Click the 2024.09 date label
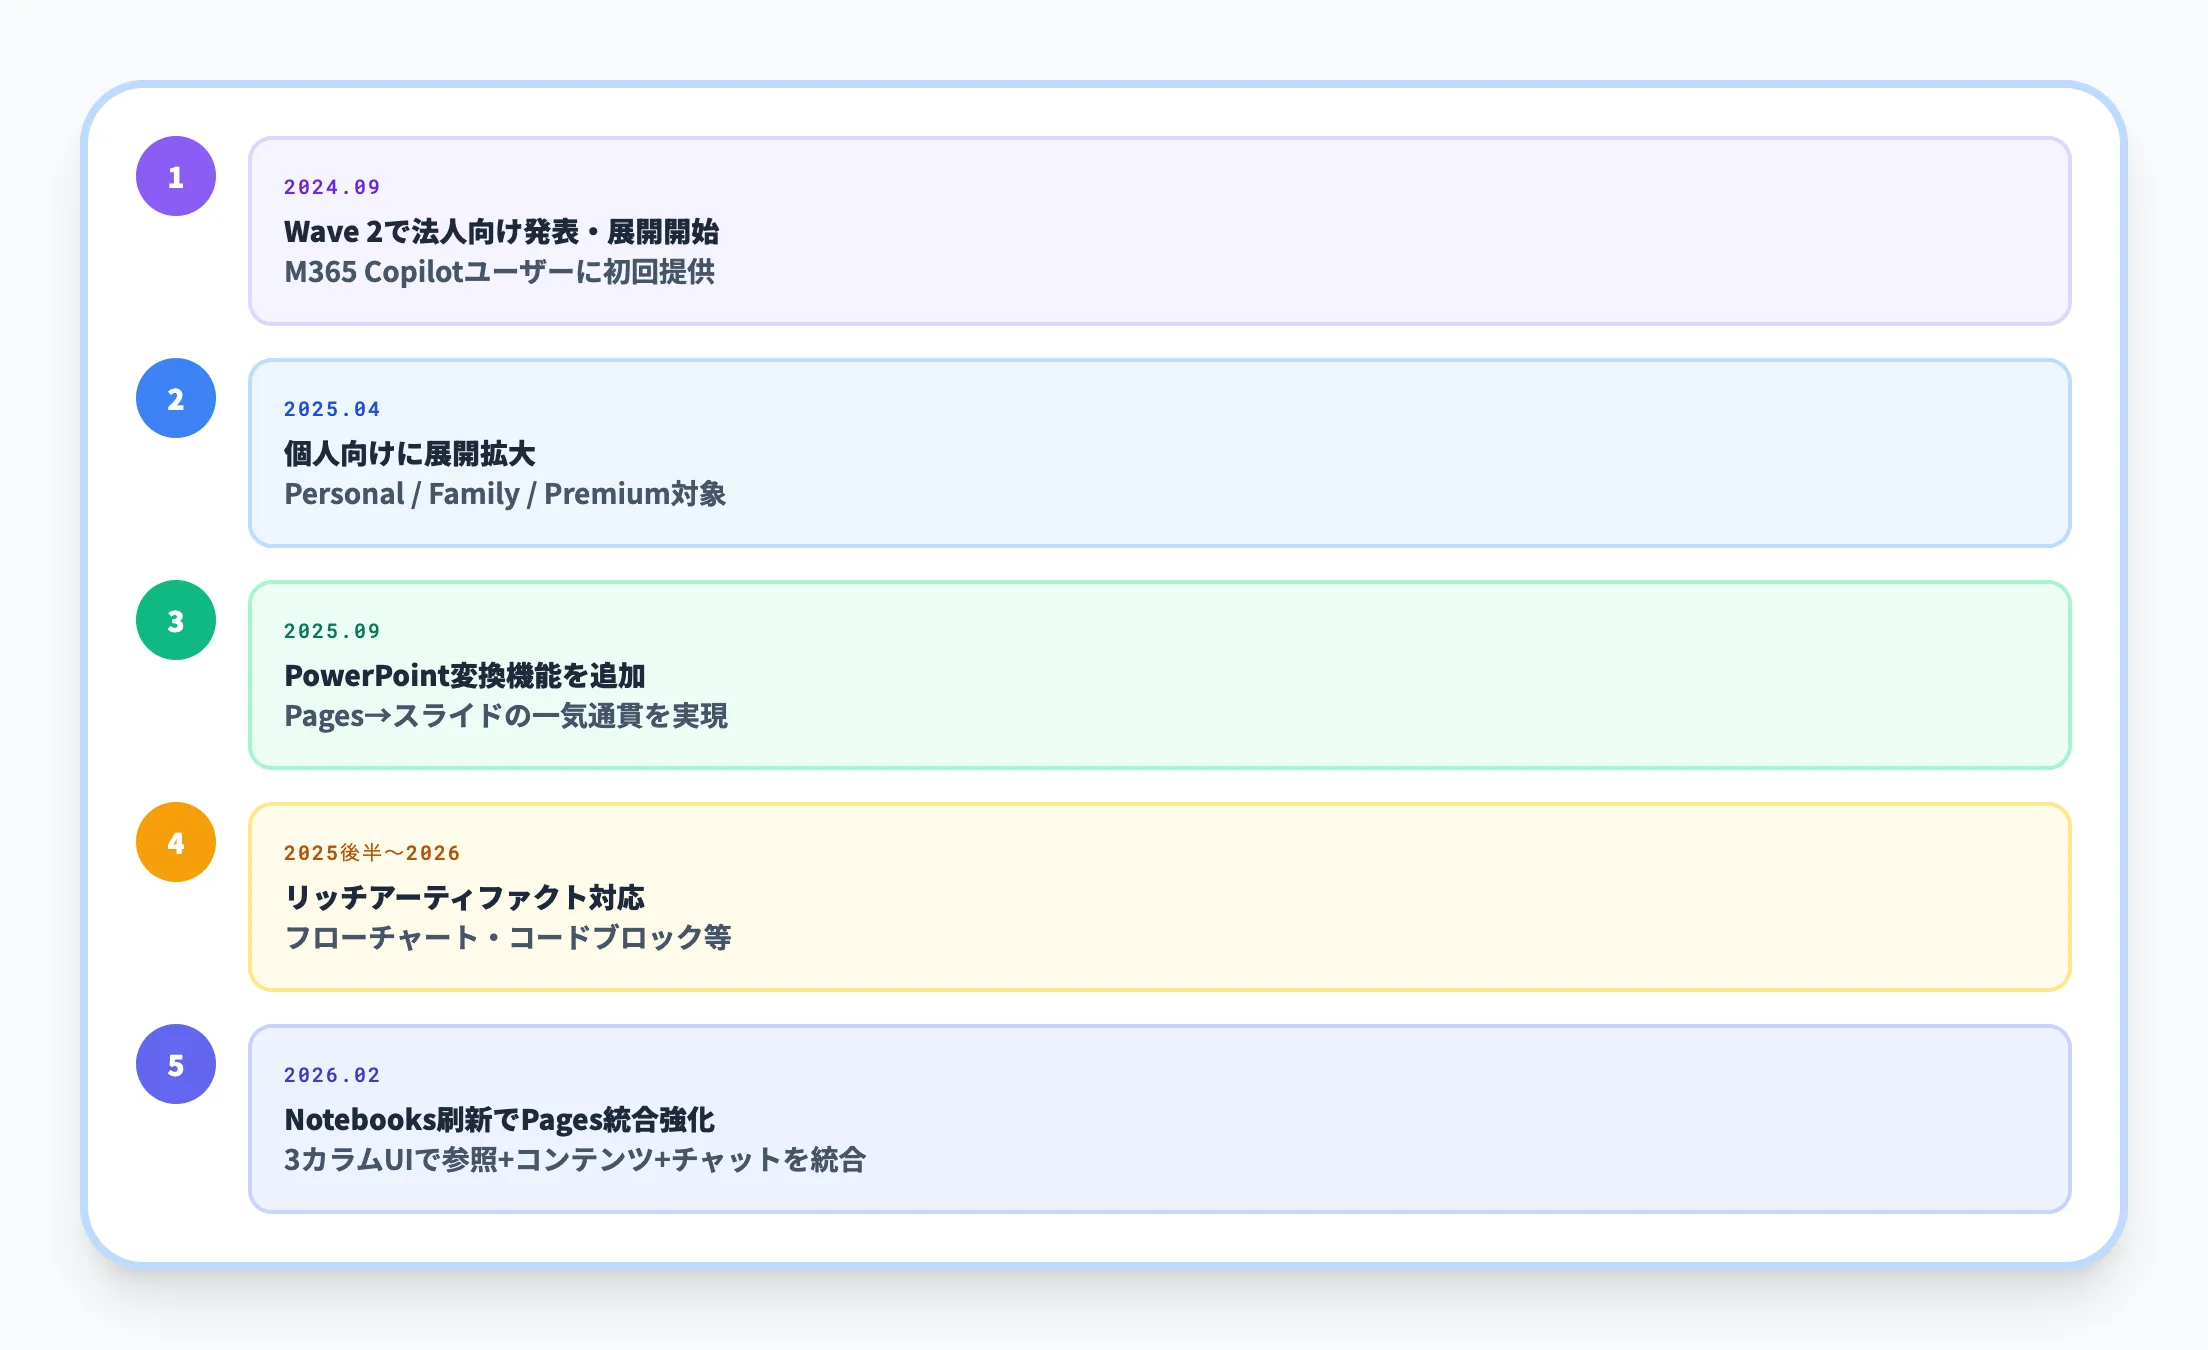This screenshot has height=1350, width=2208. coord(331,186)
